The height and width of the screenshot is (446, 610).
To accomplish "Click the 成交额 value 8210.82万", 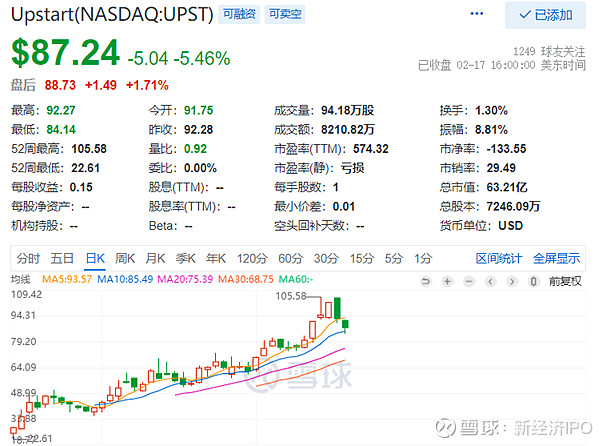I will click(x=348, y=130).
